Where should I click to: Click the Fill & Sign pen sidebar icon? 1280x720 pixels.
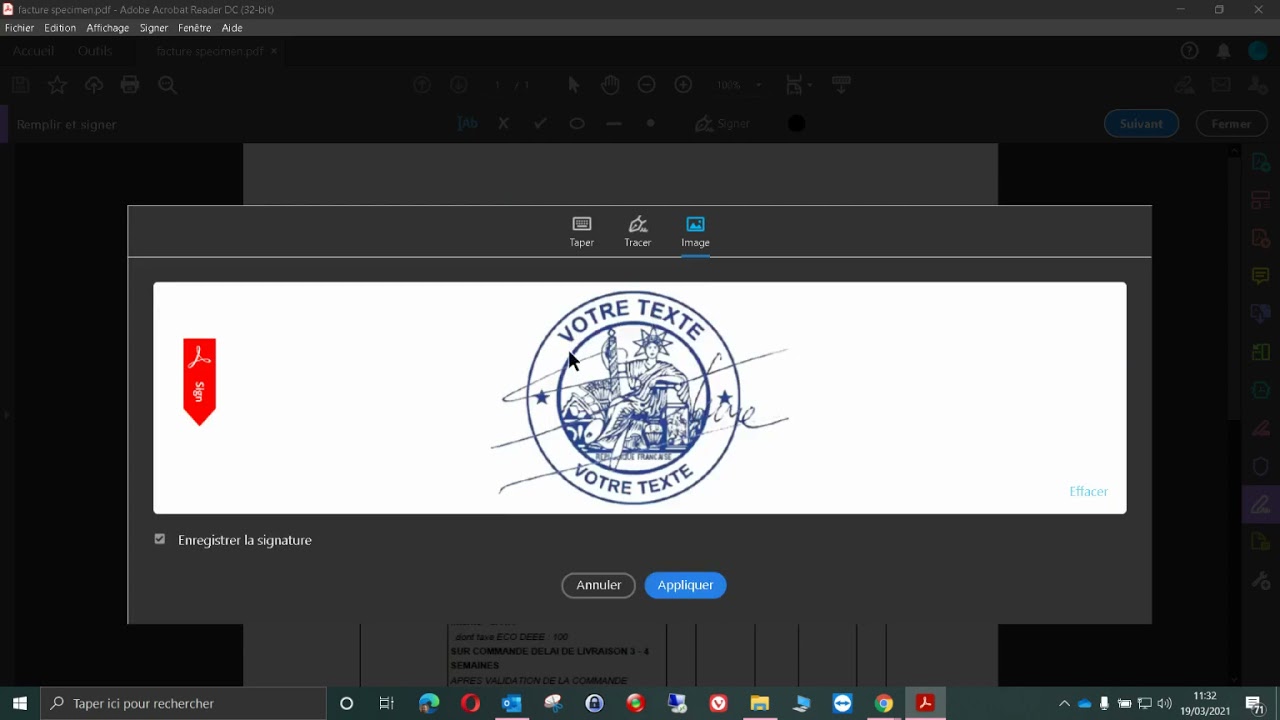coord(1260,504)
